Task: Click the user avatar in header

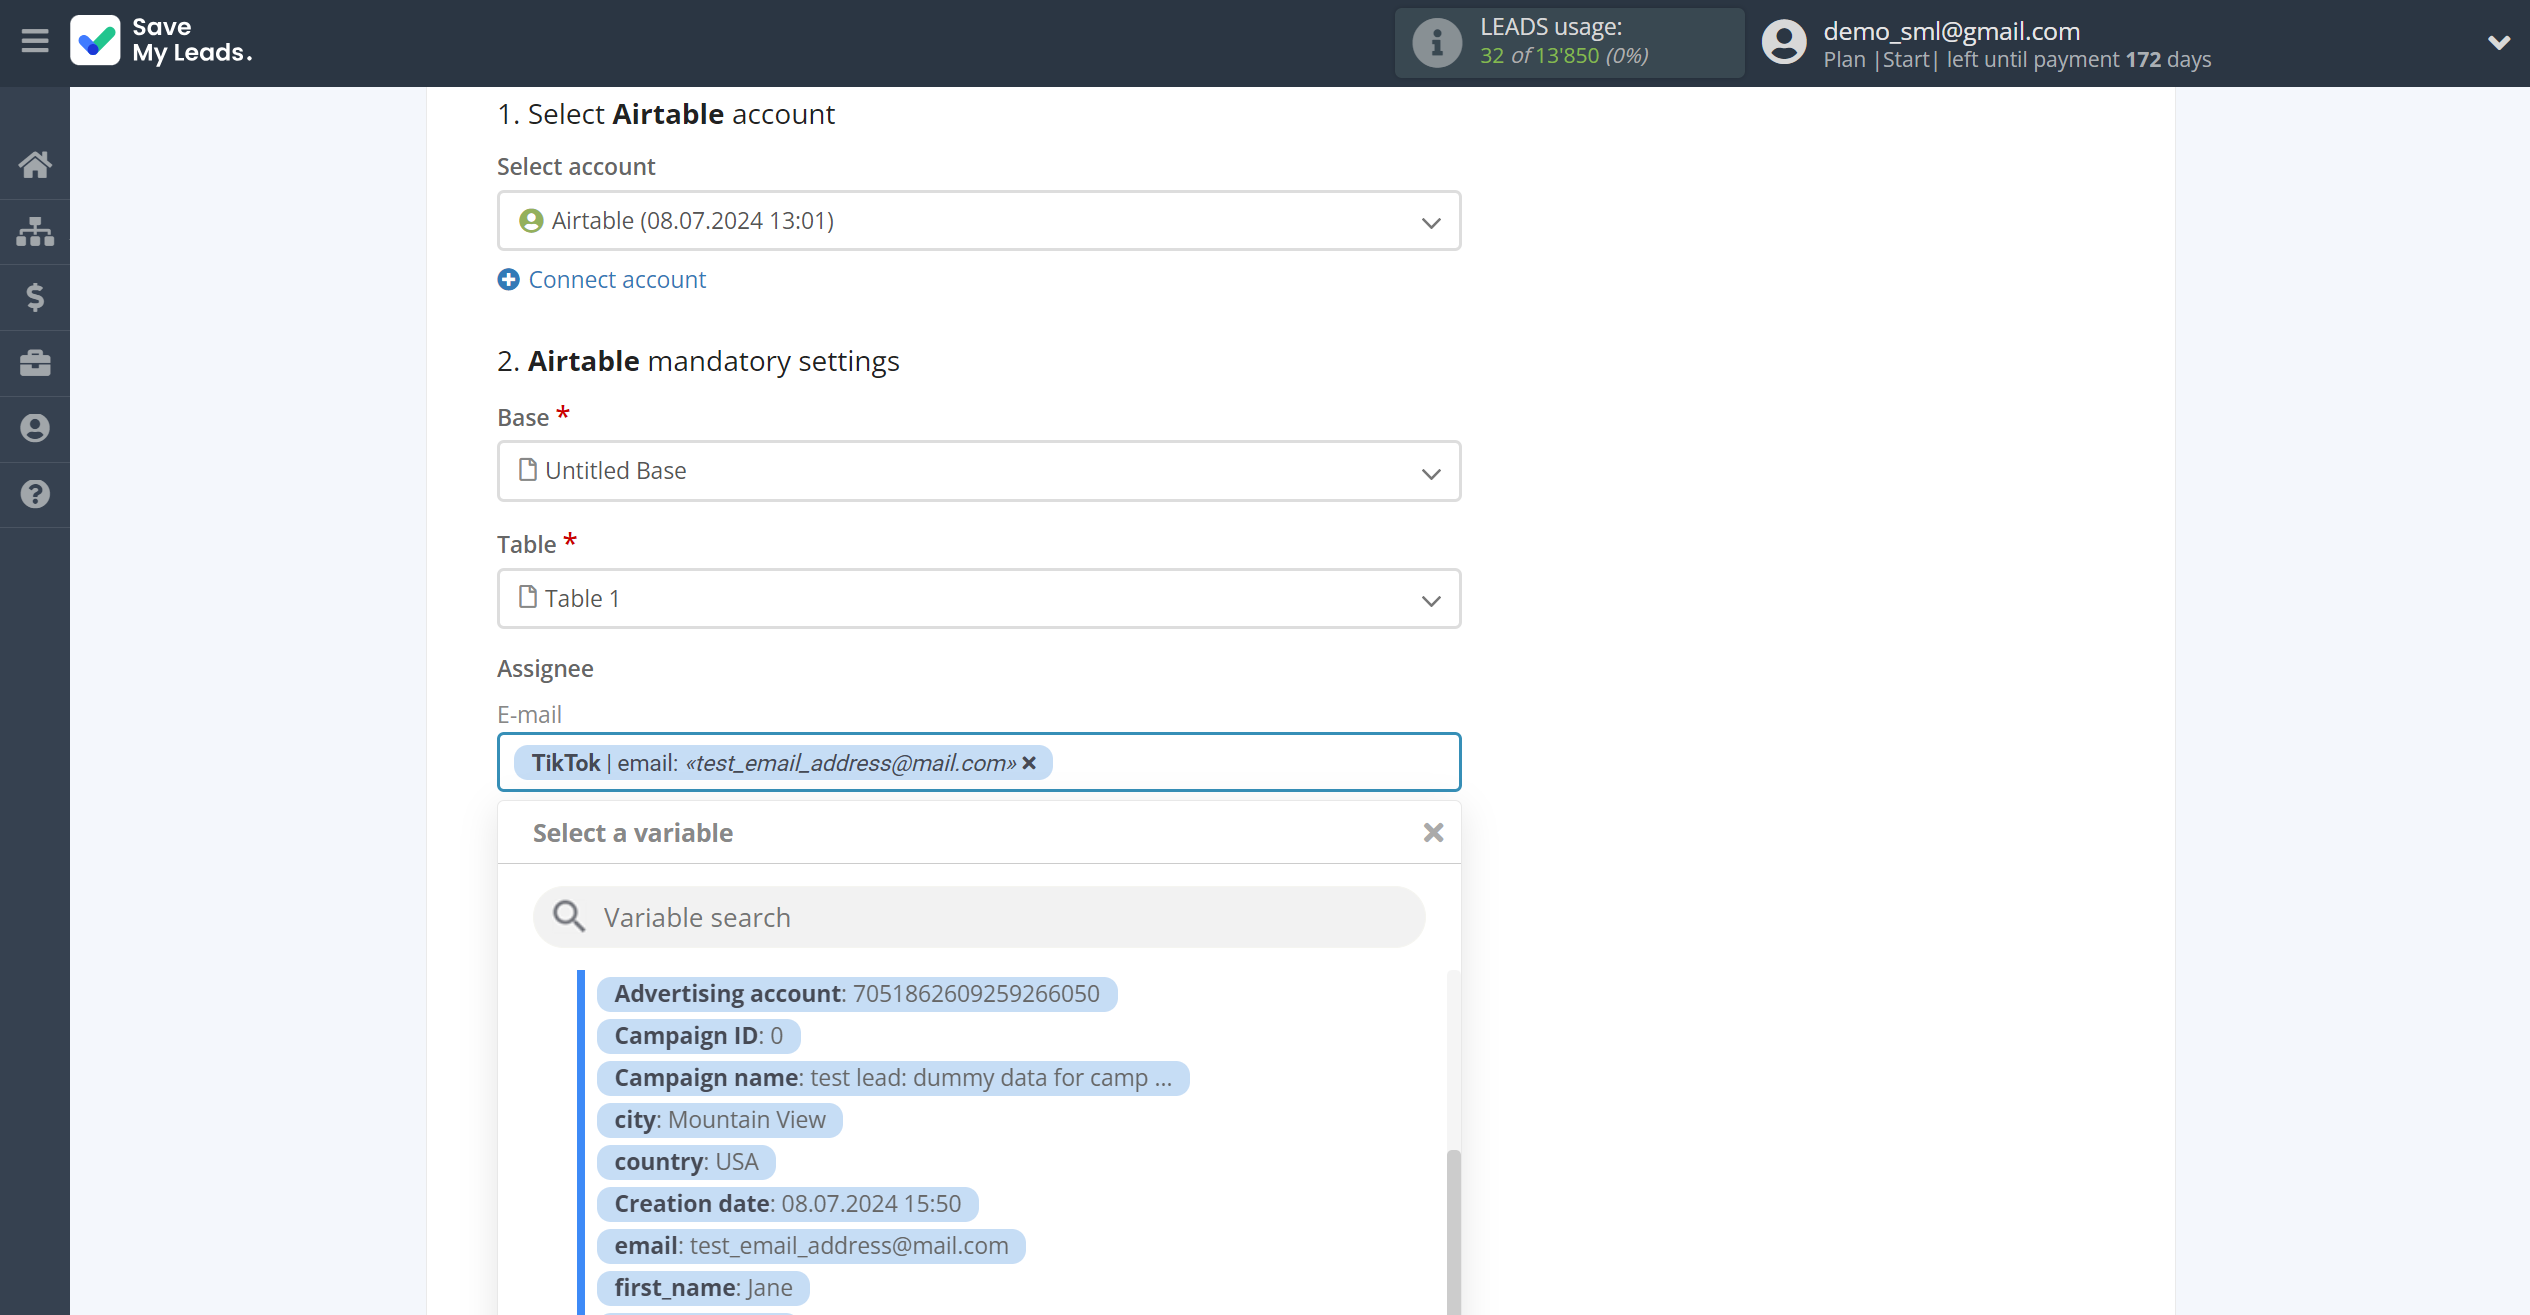Action: (1784, 43)
